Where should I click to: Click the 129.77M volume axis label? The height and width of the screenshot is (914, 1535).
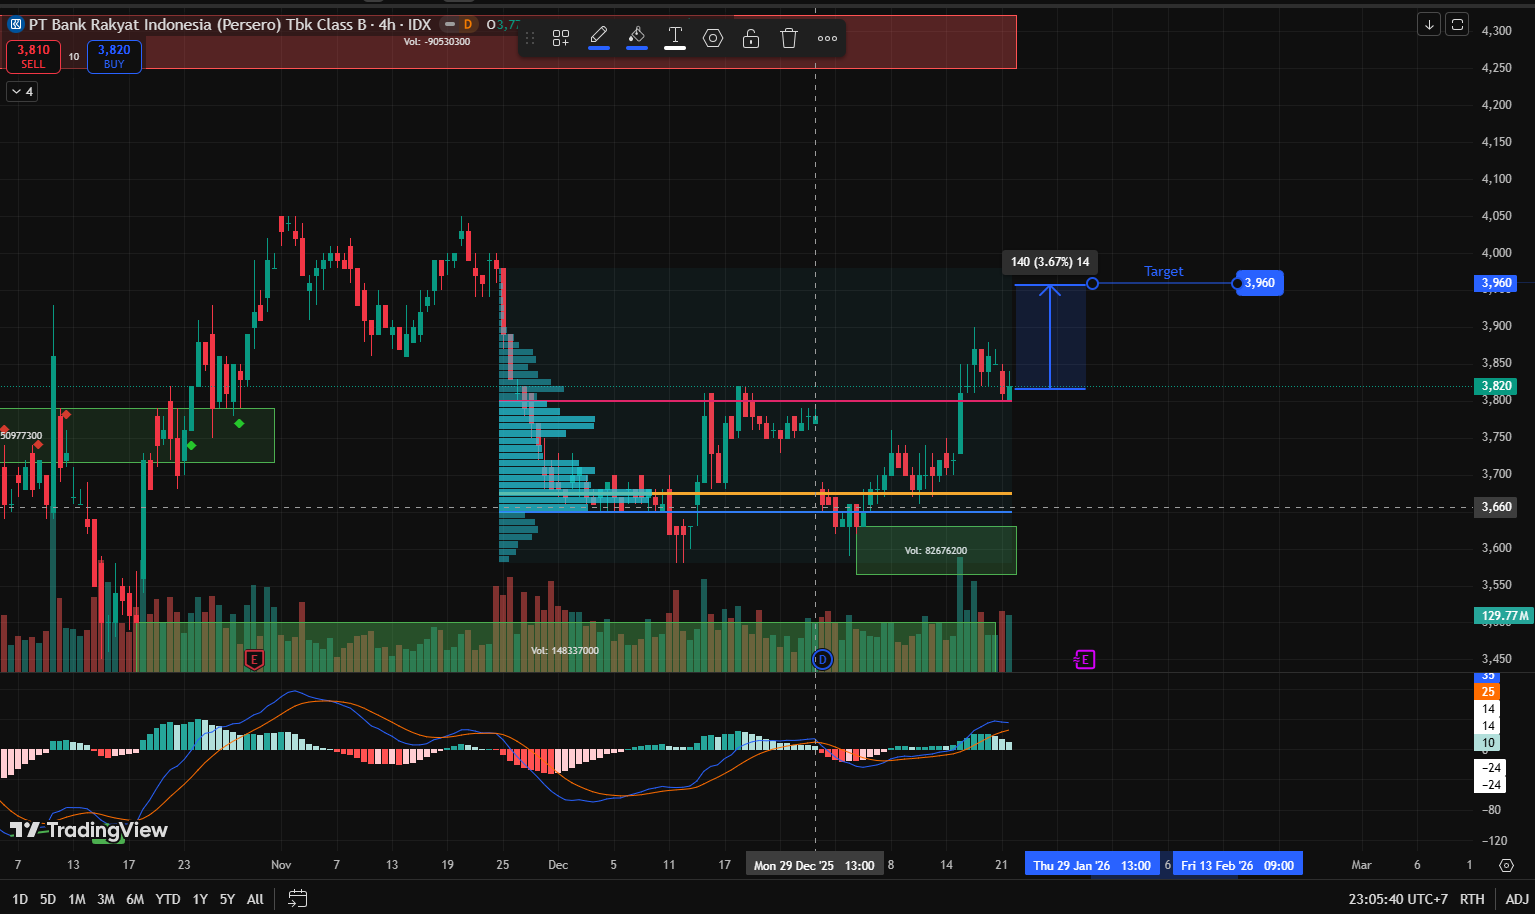click(x=1504, y=616)
